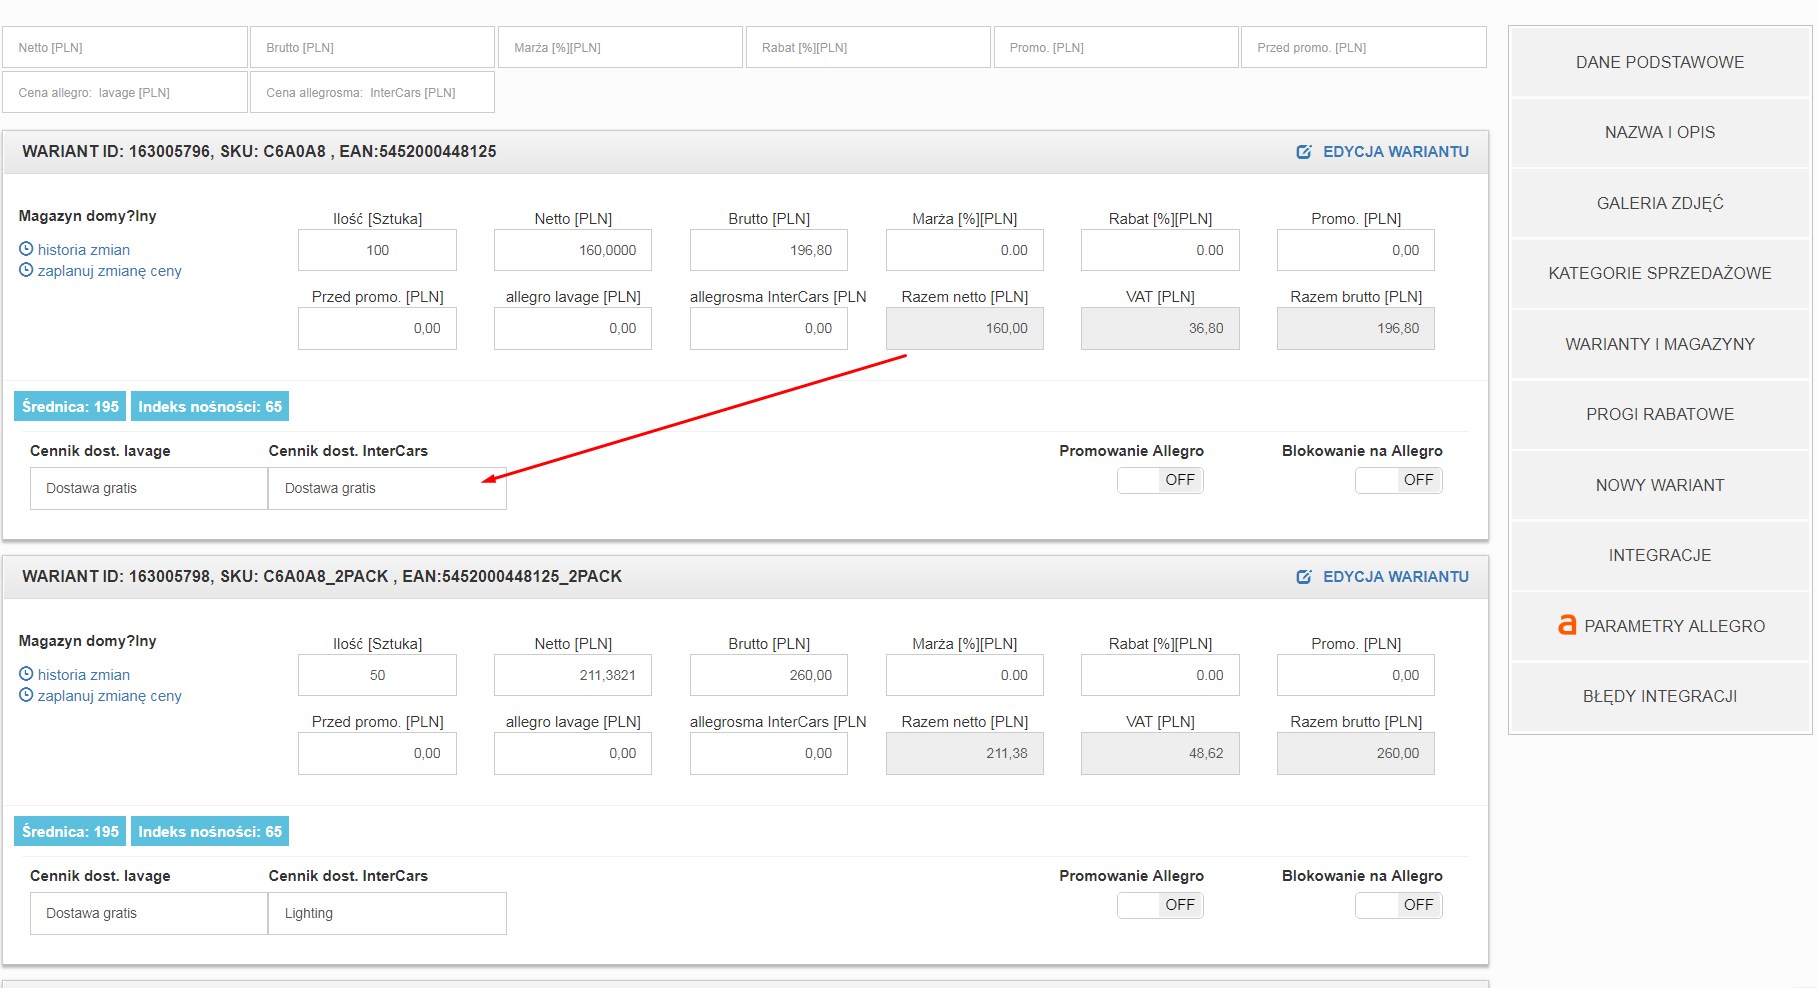This screenshot has height=988, width=1817.
Task: Open Cennik dost. InterCars dropdown showing Lighting
Action: click(387, 913)
